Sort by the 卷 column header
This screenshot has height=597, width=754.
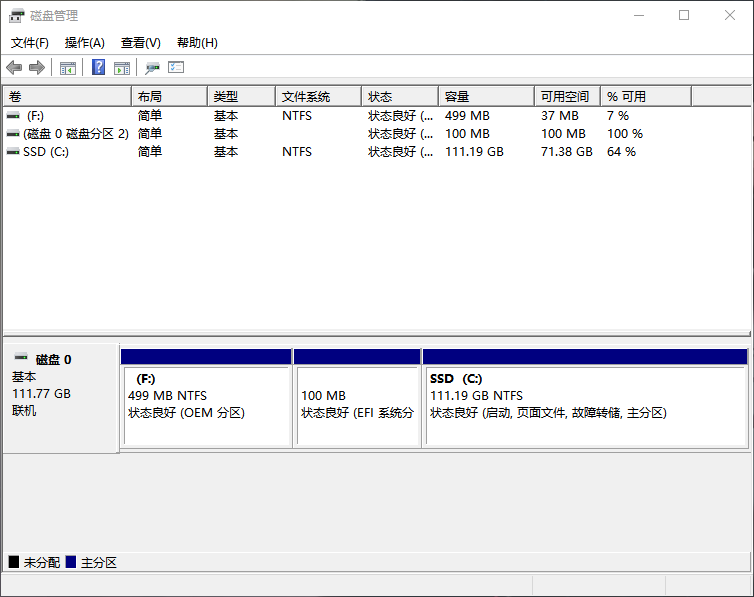pyautogui.click(x=67, y=97)
